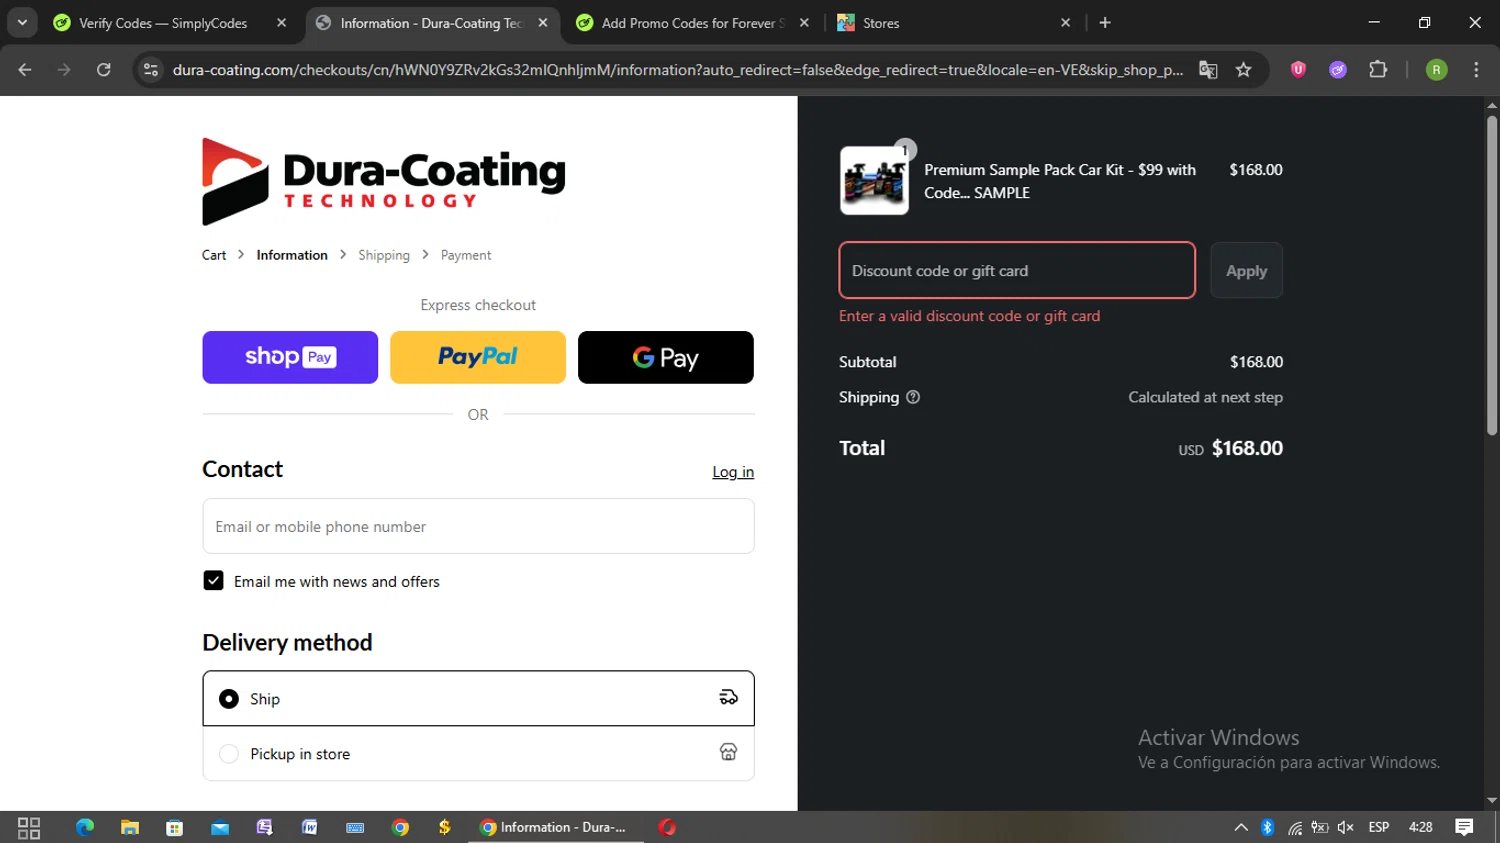Select the Information - Dura-Coating tab

pyautogui.click(x=431, y=23)
